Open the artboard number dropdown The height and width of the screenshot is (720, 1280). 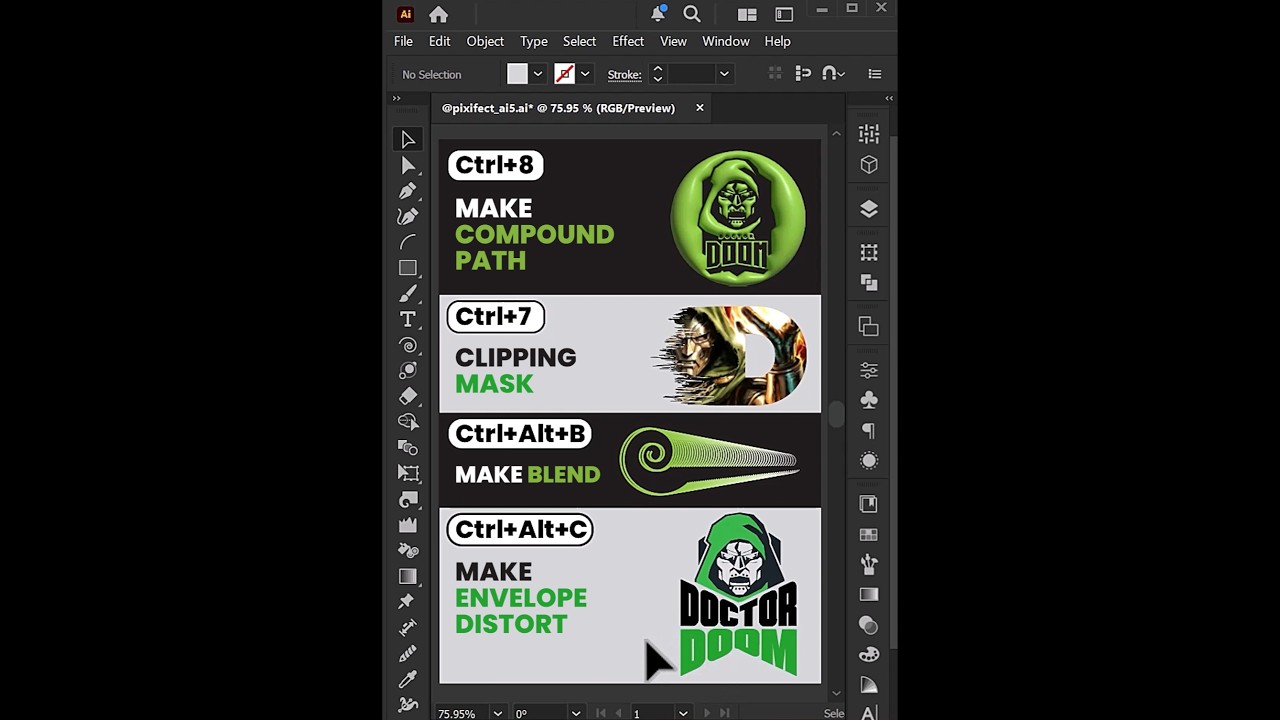point(682,713)
